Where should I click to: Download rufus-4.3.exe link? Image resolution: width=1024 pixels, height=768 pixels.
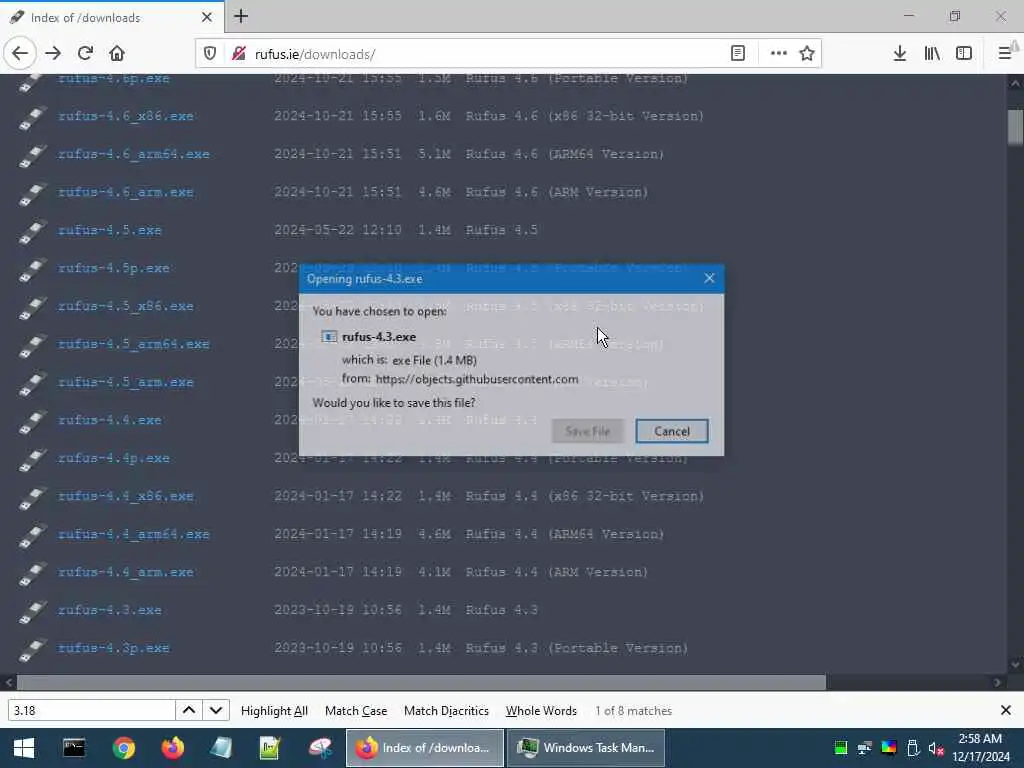point(110,610)
